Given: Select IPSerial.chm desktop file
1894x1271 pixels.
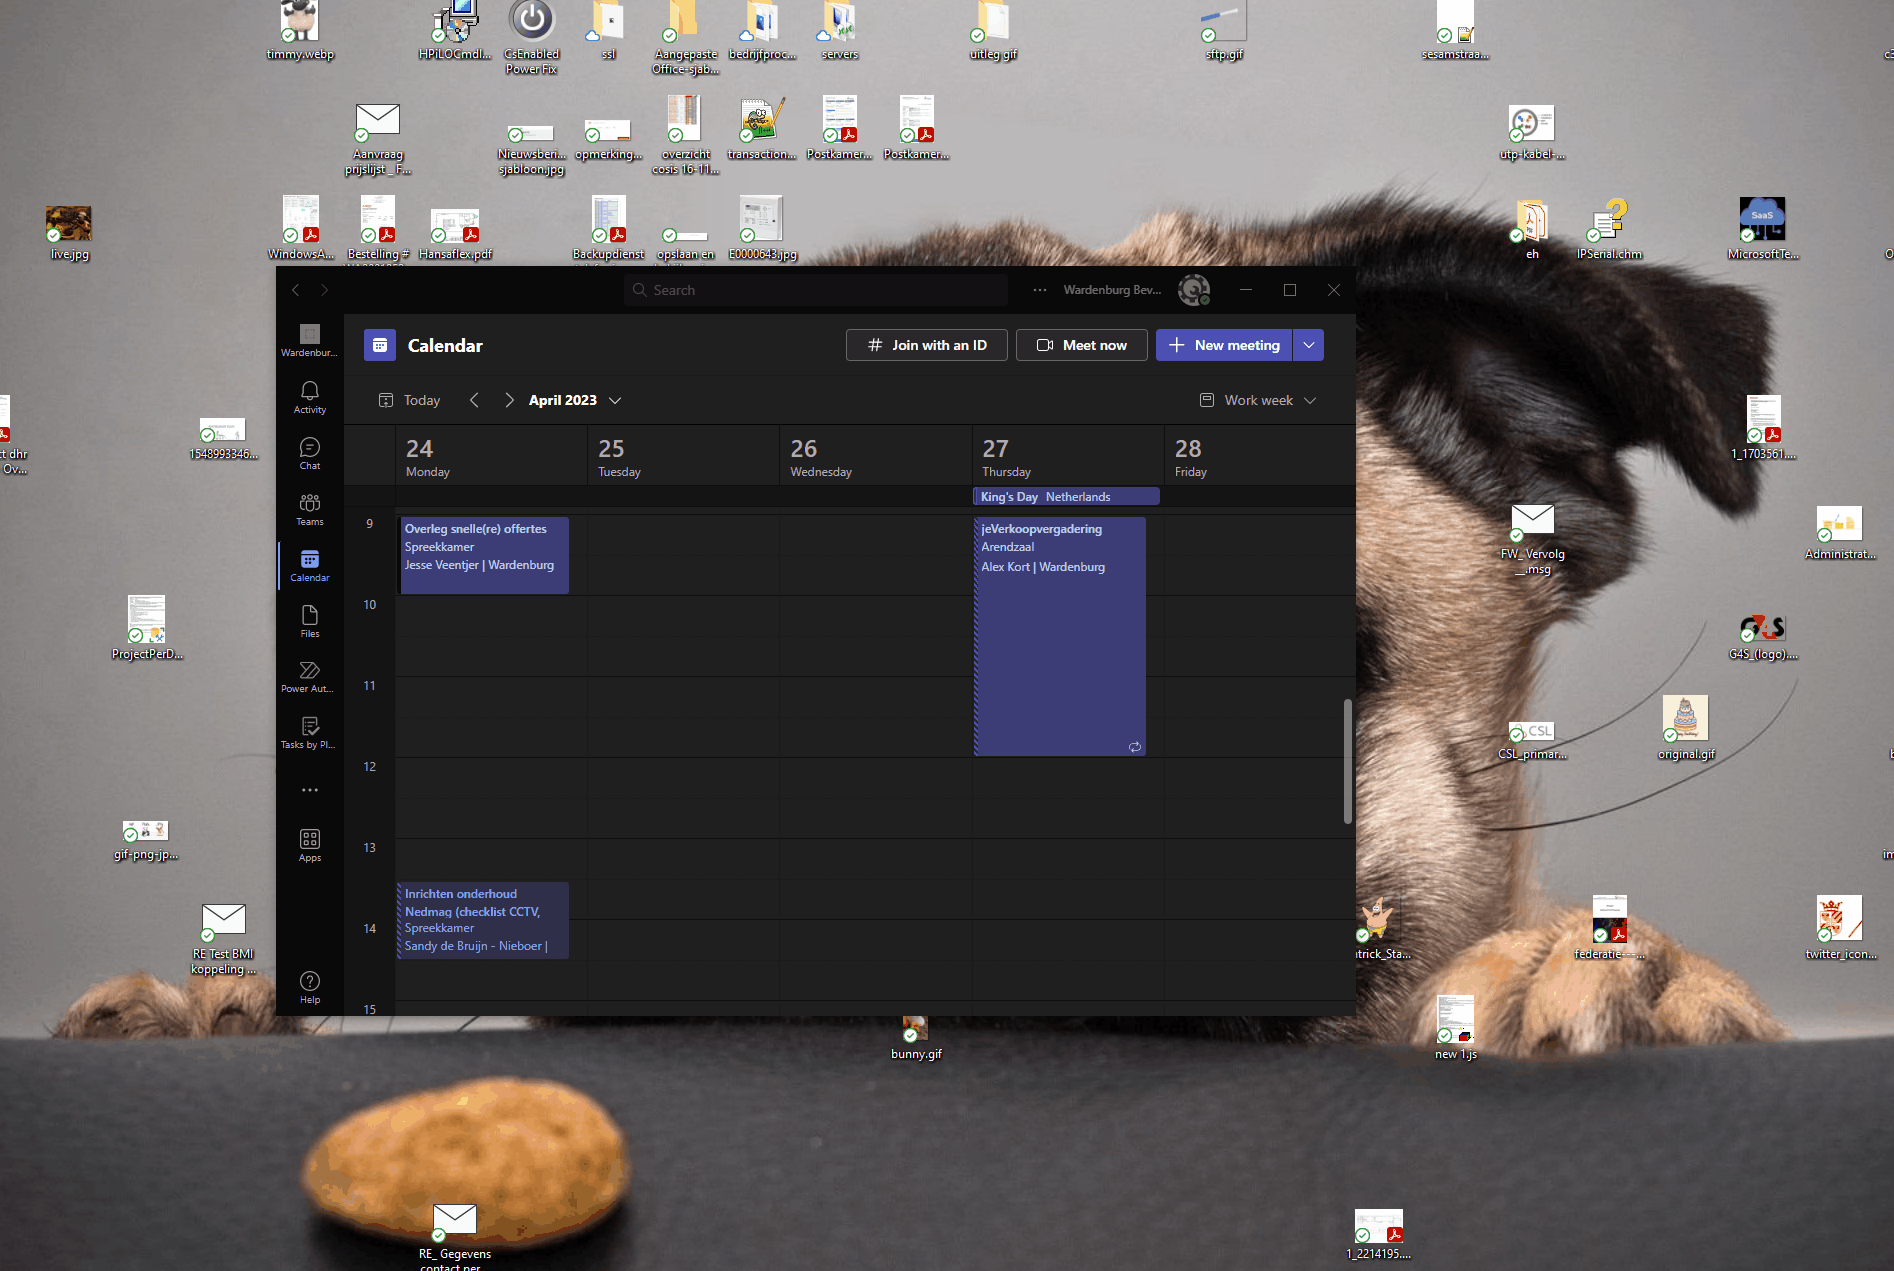Looking at the screenshot, I should [1609, 229].
